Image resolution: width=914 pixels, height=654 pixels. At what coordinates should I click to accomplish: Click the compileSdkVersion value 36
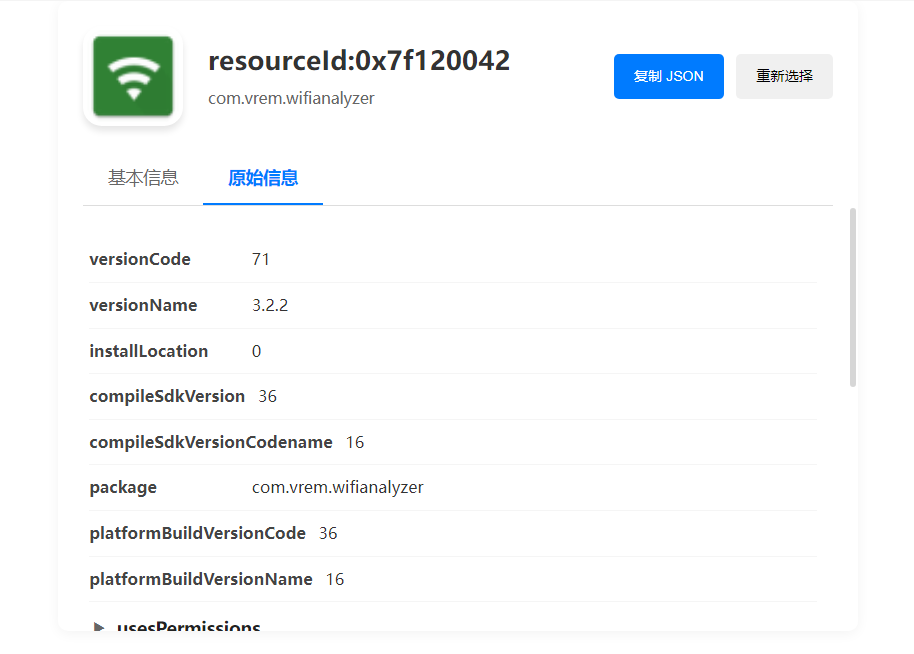tap(268, 396)
